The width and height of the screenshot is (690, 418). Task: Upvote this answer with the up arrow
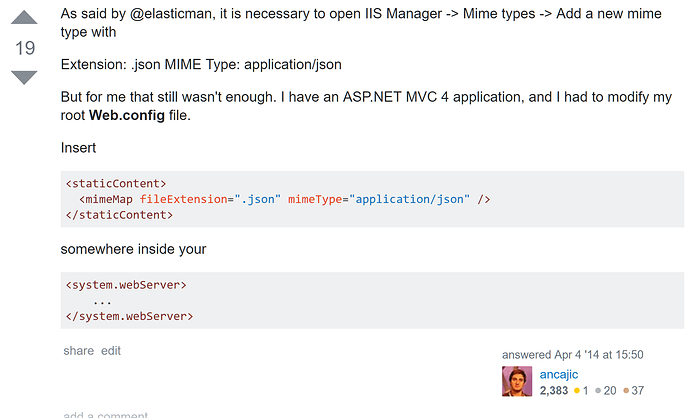(24, 19)
